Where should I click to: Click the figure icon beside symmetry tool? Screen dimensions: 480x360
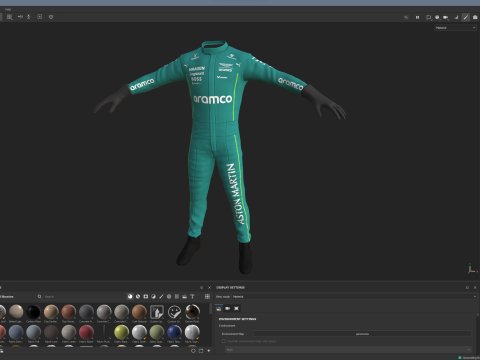coord(29,17)
